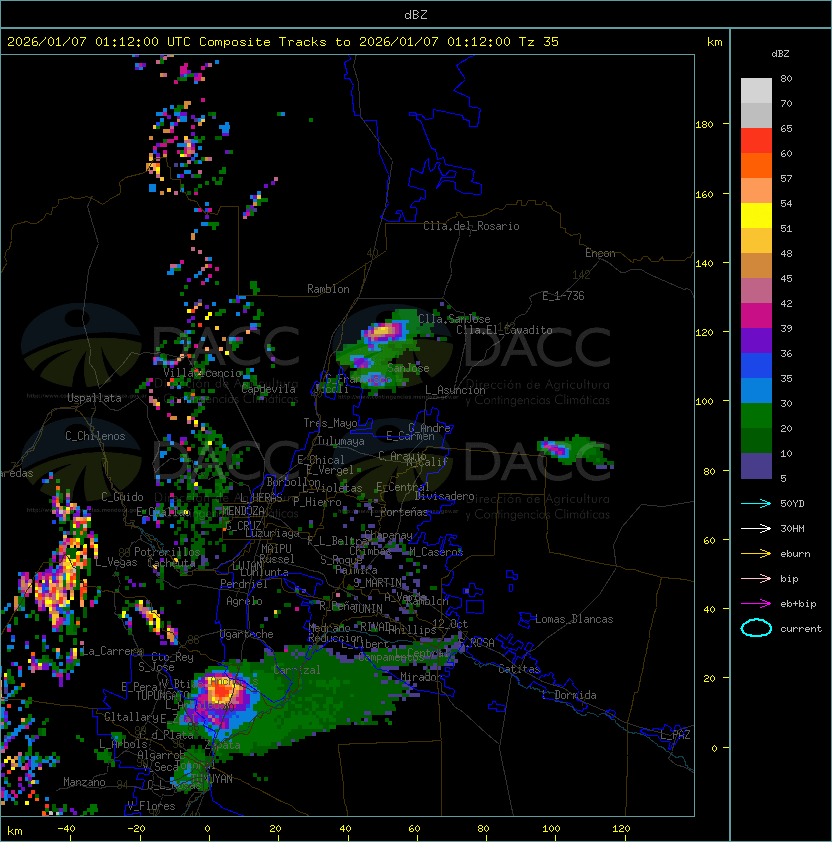
Task: Click the 180 km tick on vertical axis
Action: click(704, 125)
